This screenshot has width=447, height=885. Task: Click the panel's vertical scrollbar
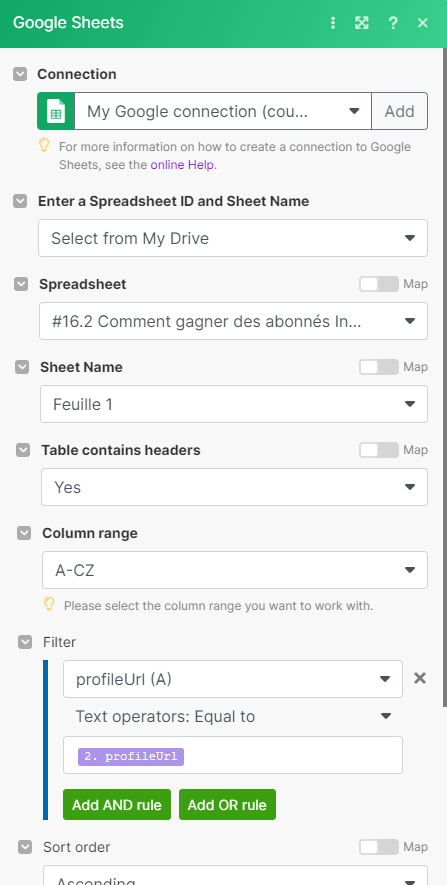[x=445, y=376]
